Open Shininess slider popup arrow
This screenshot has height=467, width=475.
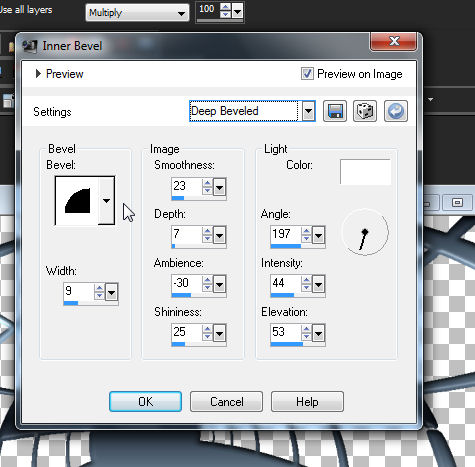tap(219, 333)
